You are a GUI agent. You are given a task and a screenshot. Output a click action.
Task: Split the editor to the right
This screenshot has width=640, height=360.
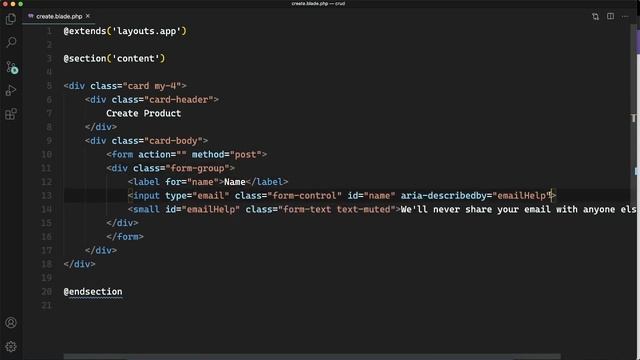611,16
